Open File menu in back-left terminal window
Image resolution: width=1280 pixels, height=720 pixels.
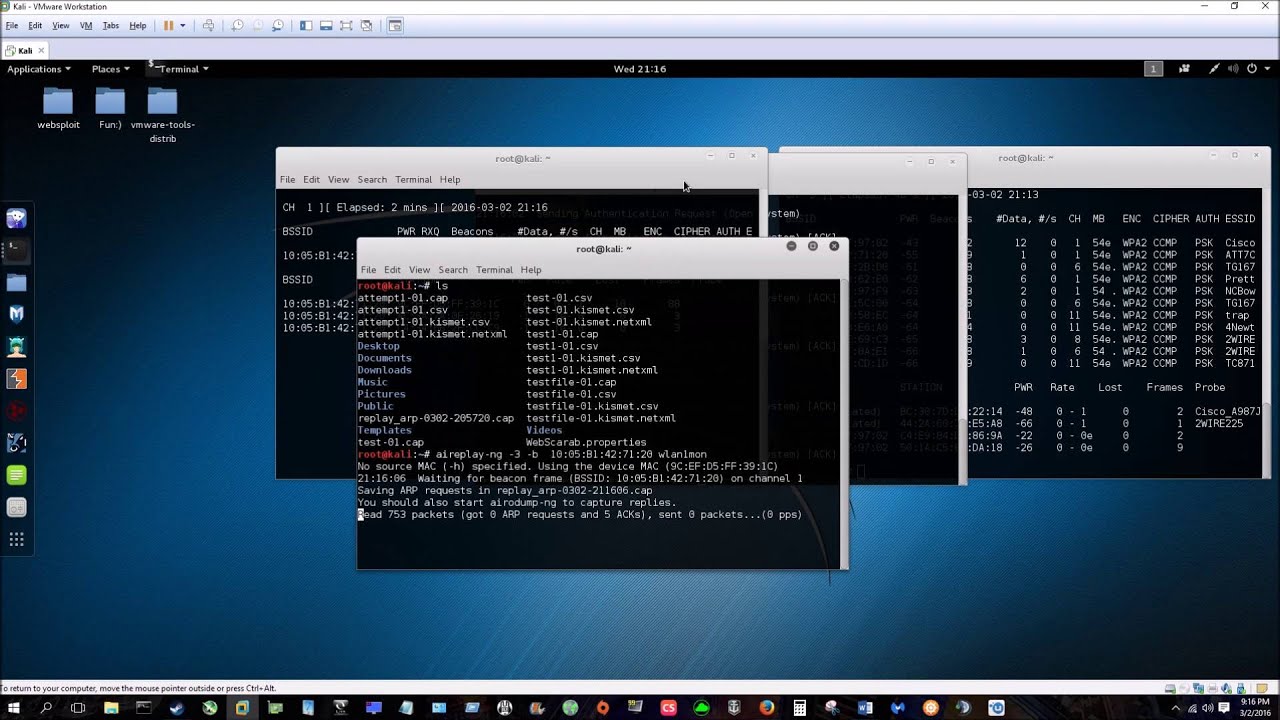[288, 180]
